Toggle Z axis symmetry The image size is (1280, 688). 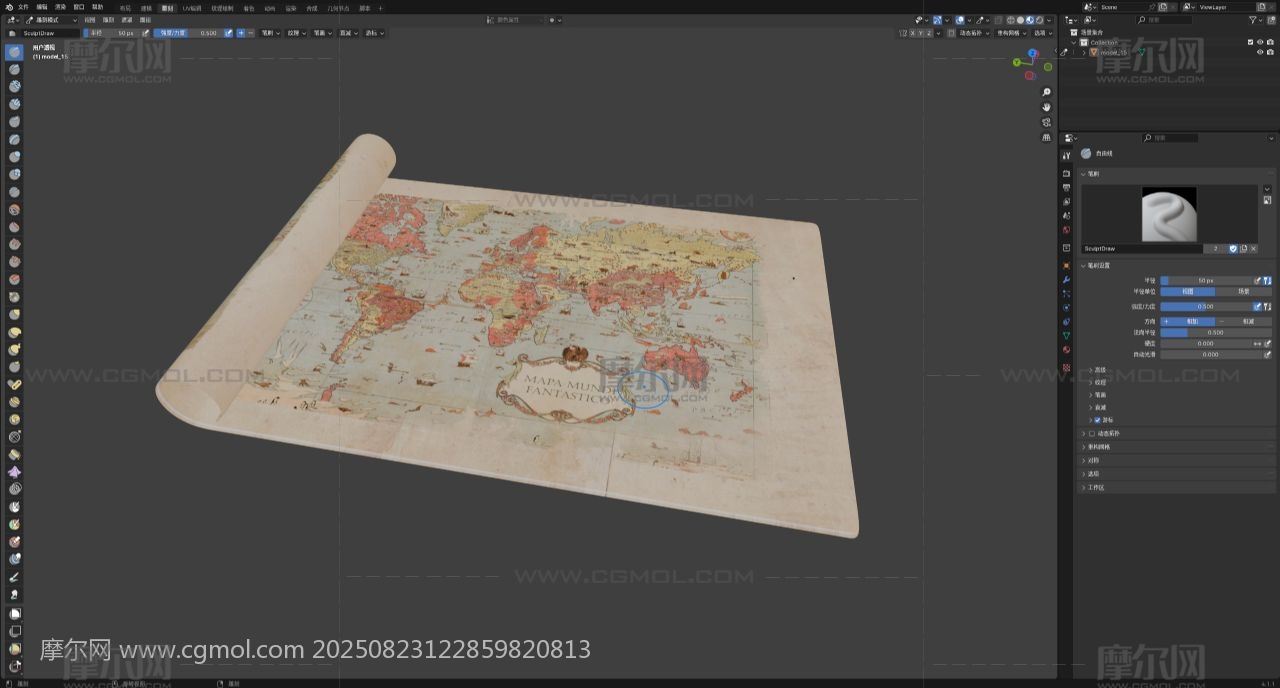tap(929, 33)
